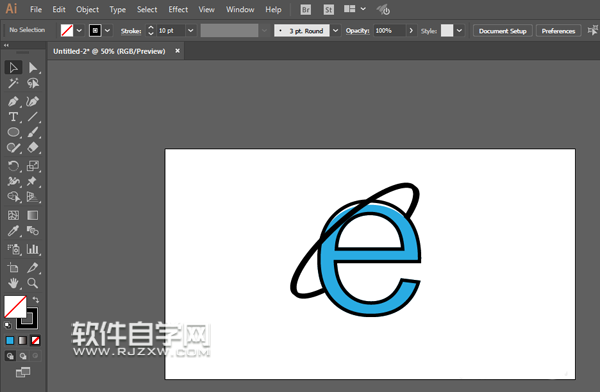Viewport: 600px width, 392px height.
Task: Open the Type menu
Action: [117, 10]
